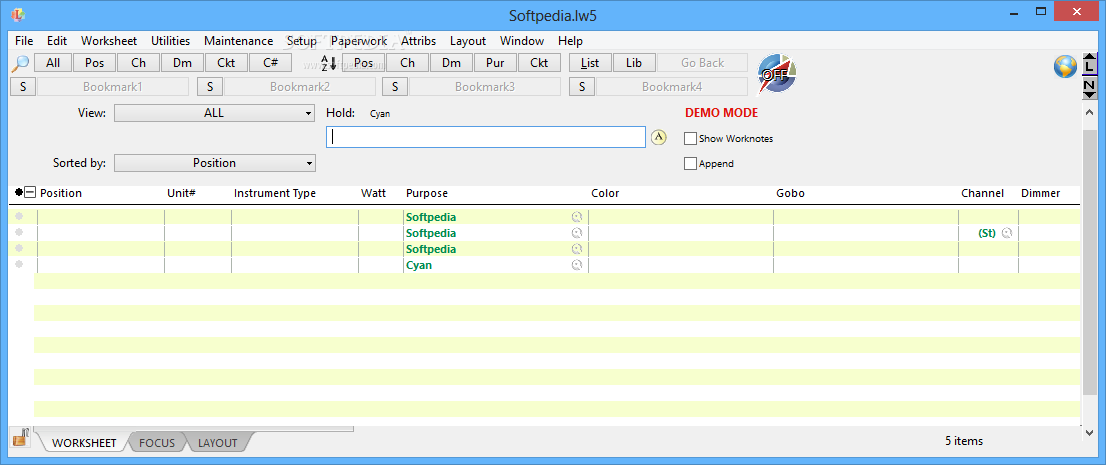Open the Sorted by dropdown showing Position
This screenshot has height=465, width=1106.
click(x=214, y=163)
